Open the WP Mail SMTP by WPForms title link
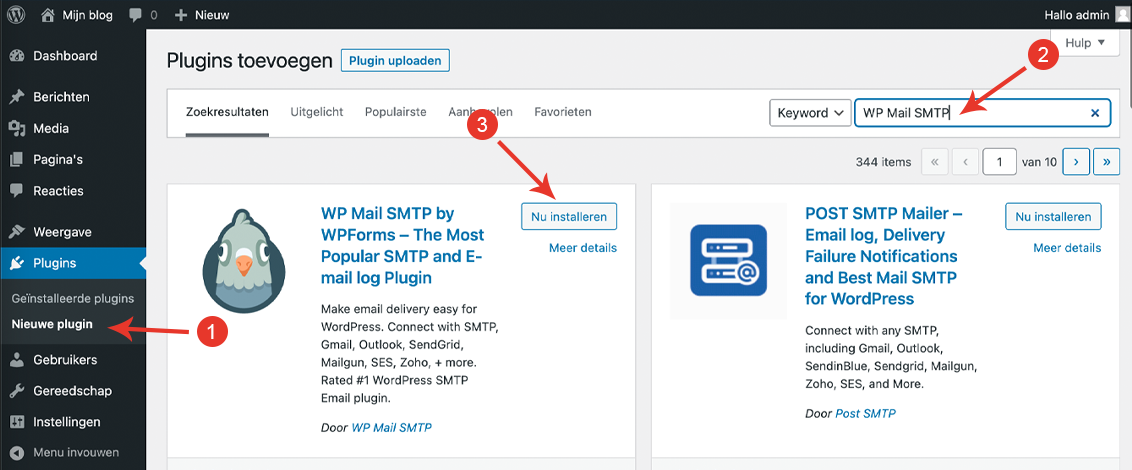The image size is (1132, 470). pos(403,245)
